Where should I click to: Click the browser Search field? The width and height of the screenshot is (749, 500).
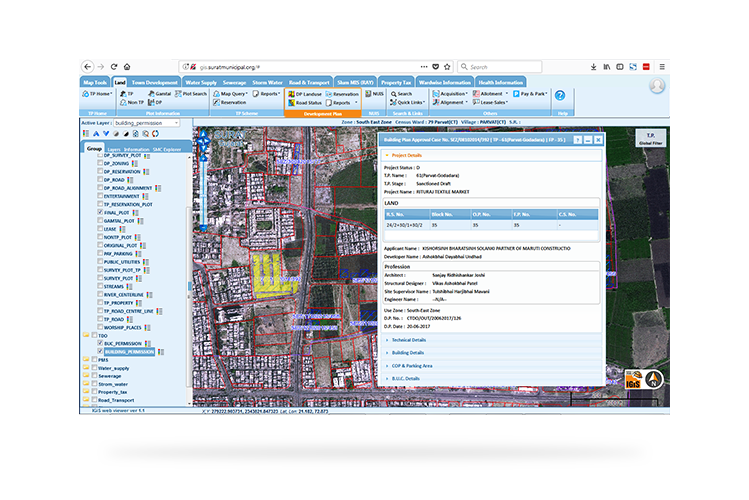tap(500, 67)
